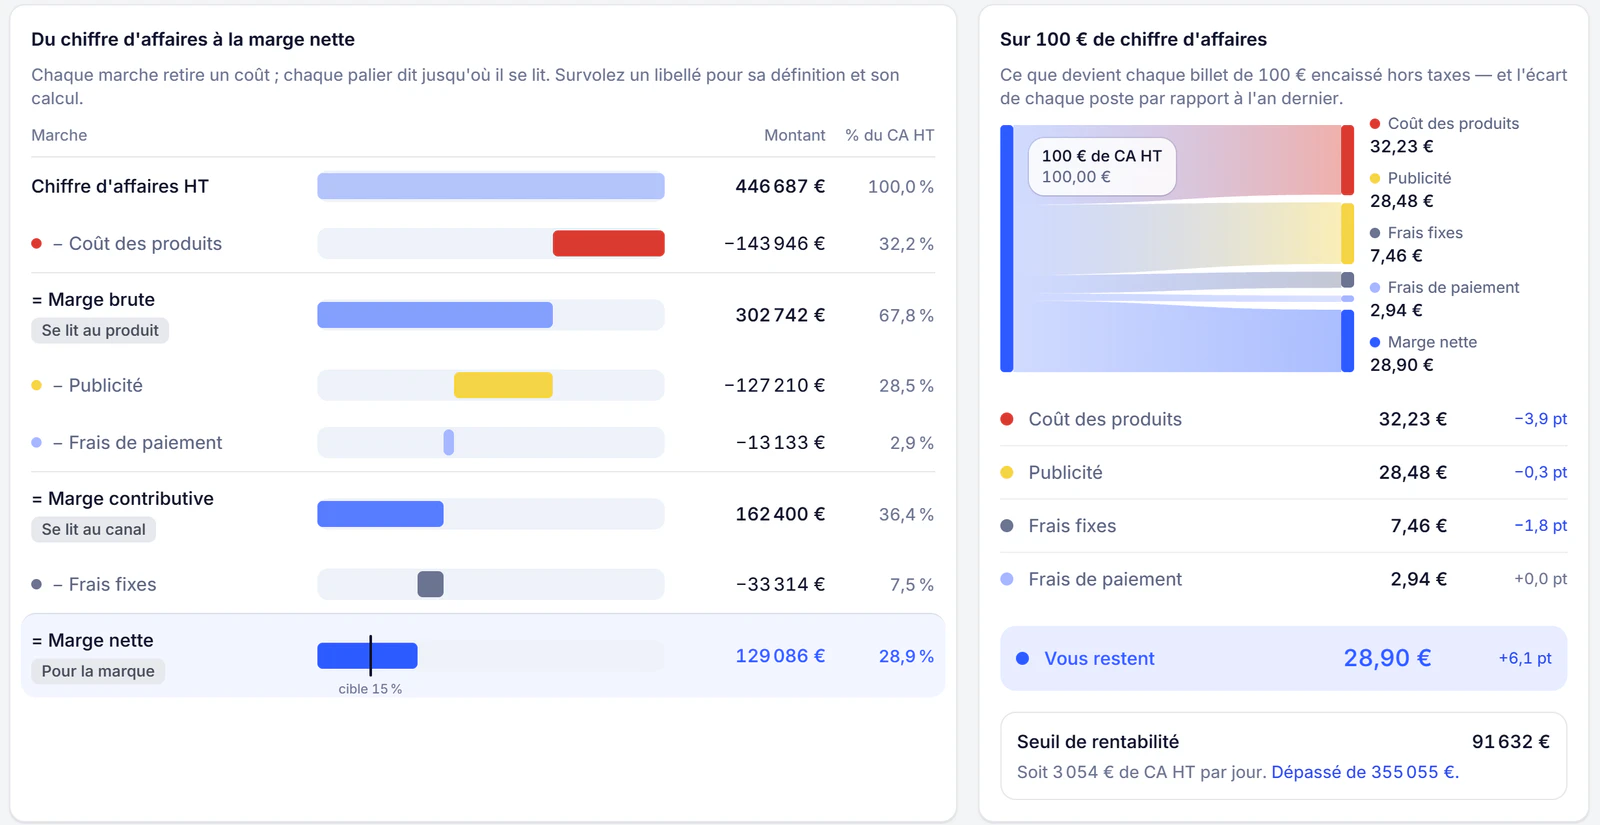Click the 'Frais de paiement' Sankey legend entry
This screenshot has height=825, width=1600.
(x=1444, y=298)
